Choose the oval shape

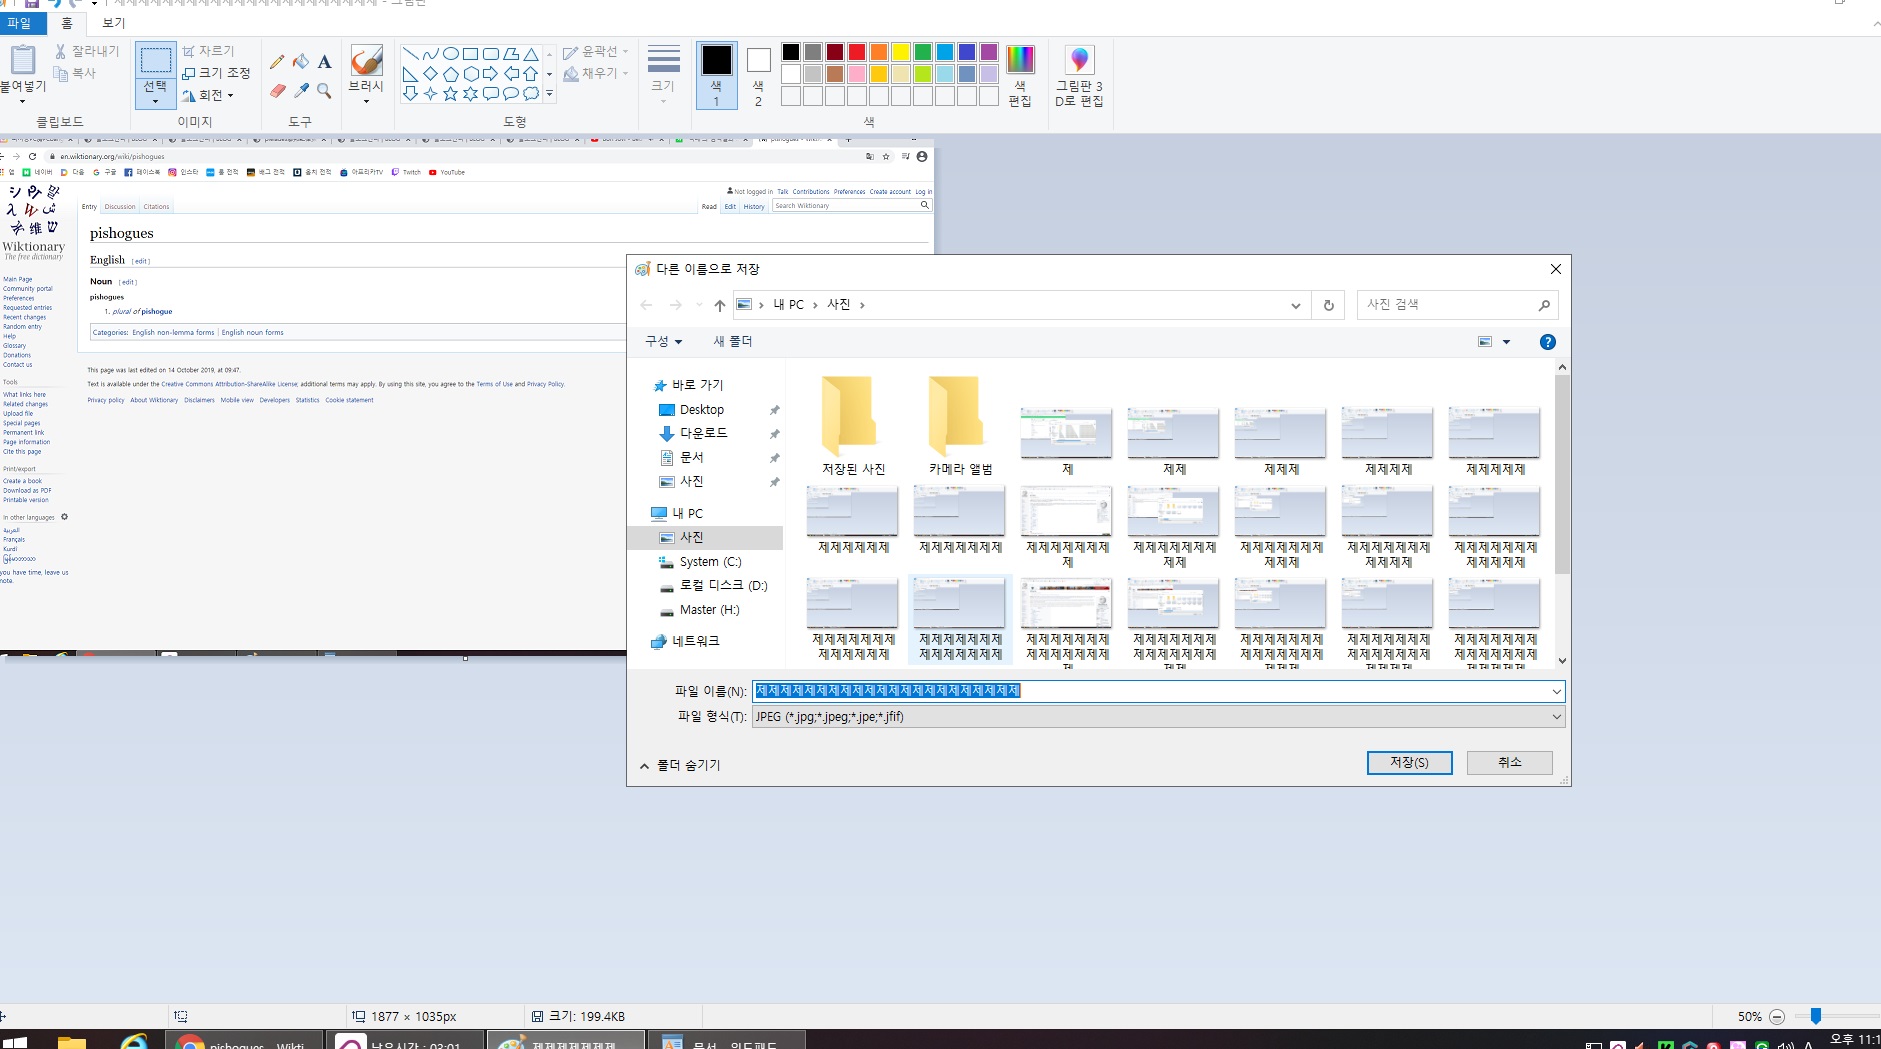450,54
